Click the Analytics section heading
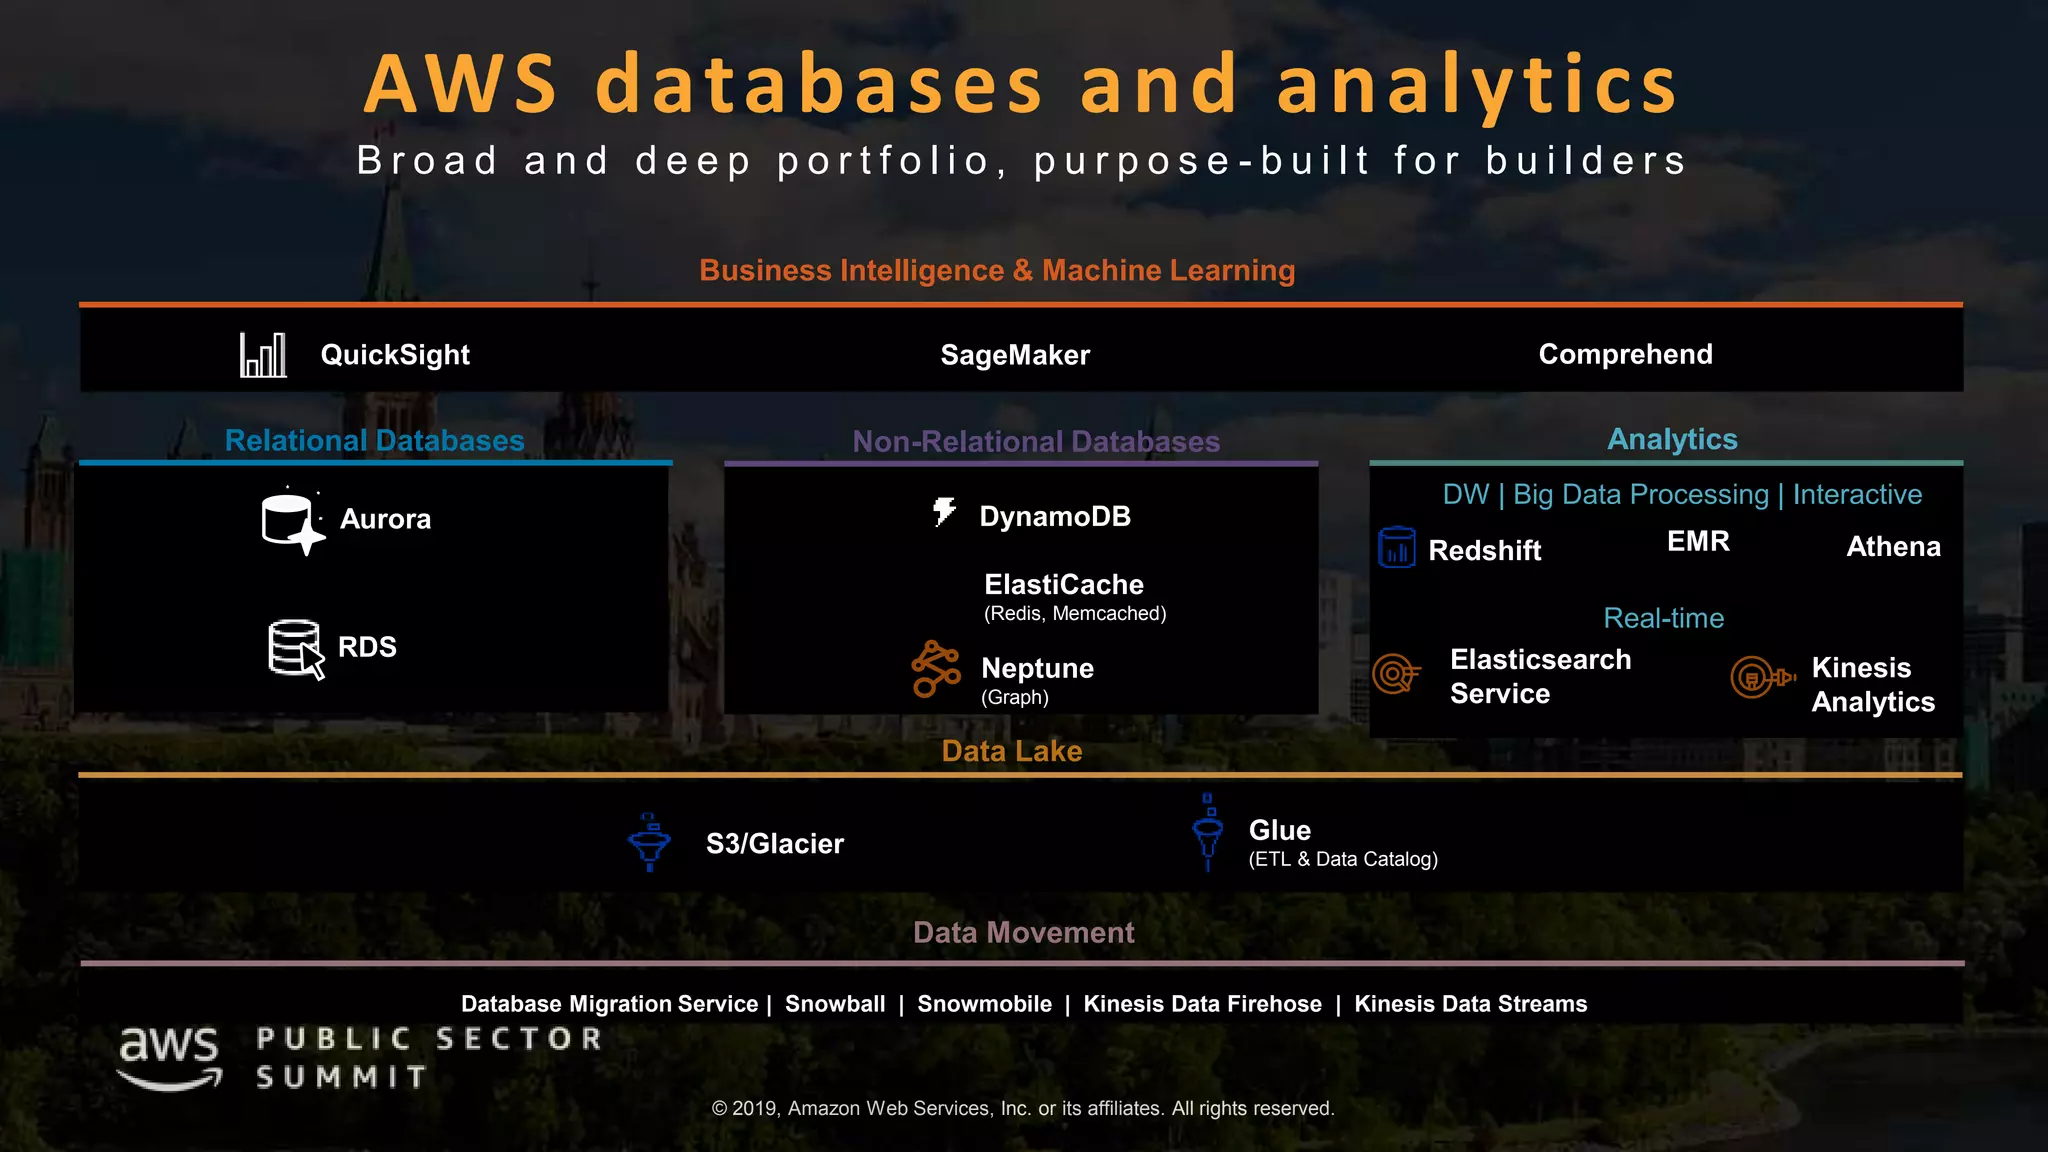2048x1152 pixels. point(1672,439)
